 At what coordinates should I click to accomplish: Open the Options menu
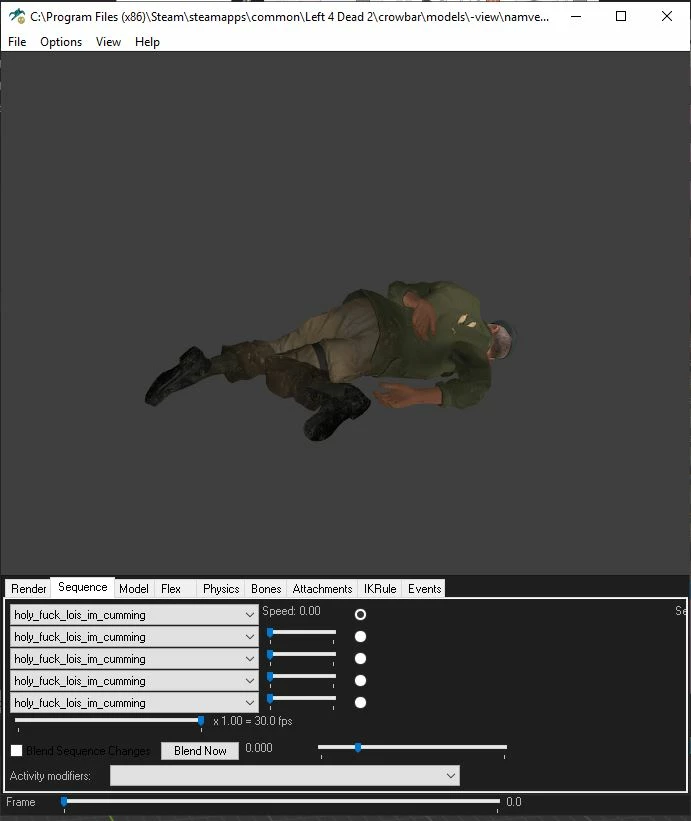(x=61, y=42)
